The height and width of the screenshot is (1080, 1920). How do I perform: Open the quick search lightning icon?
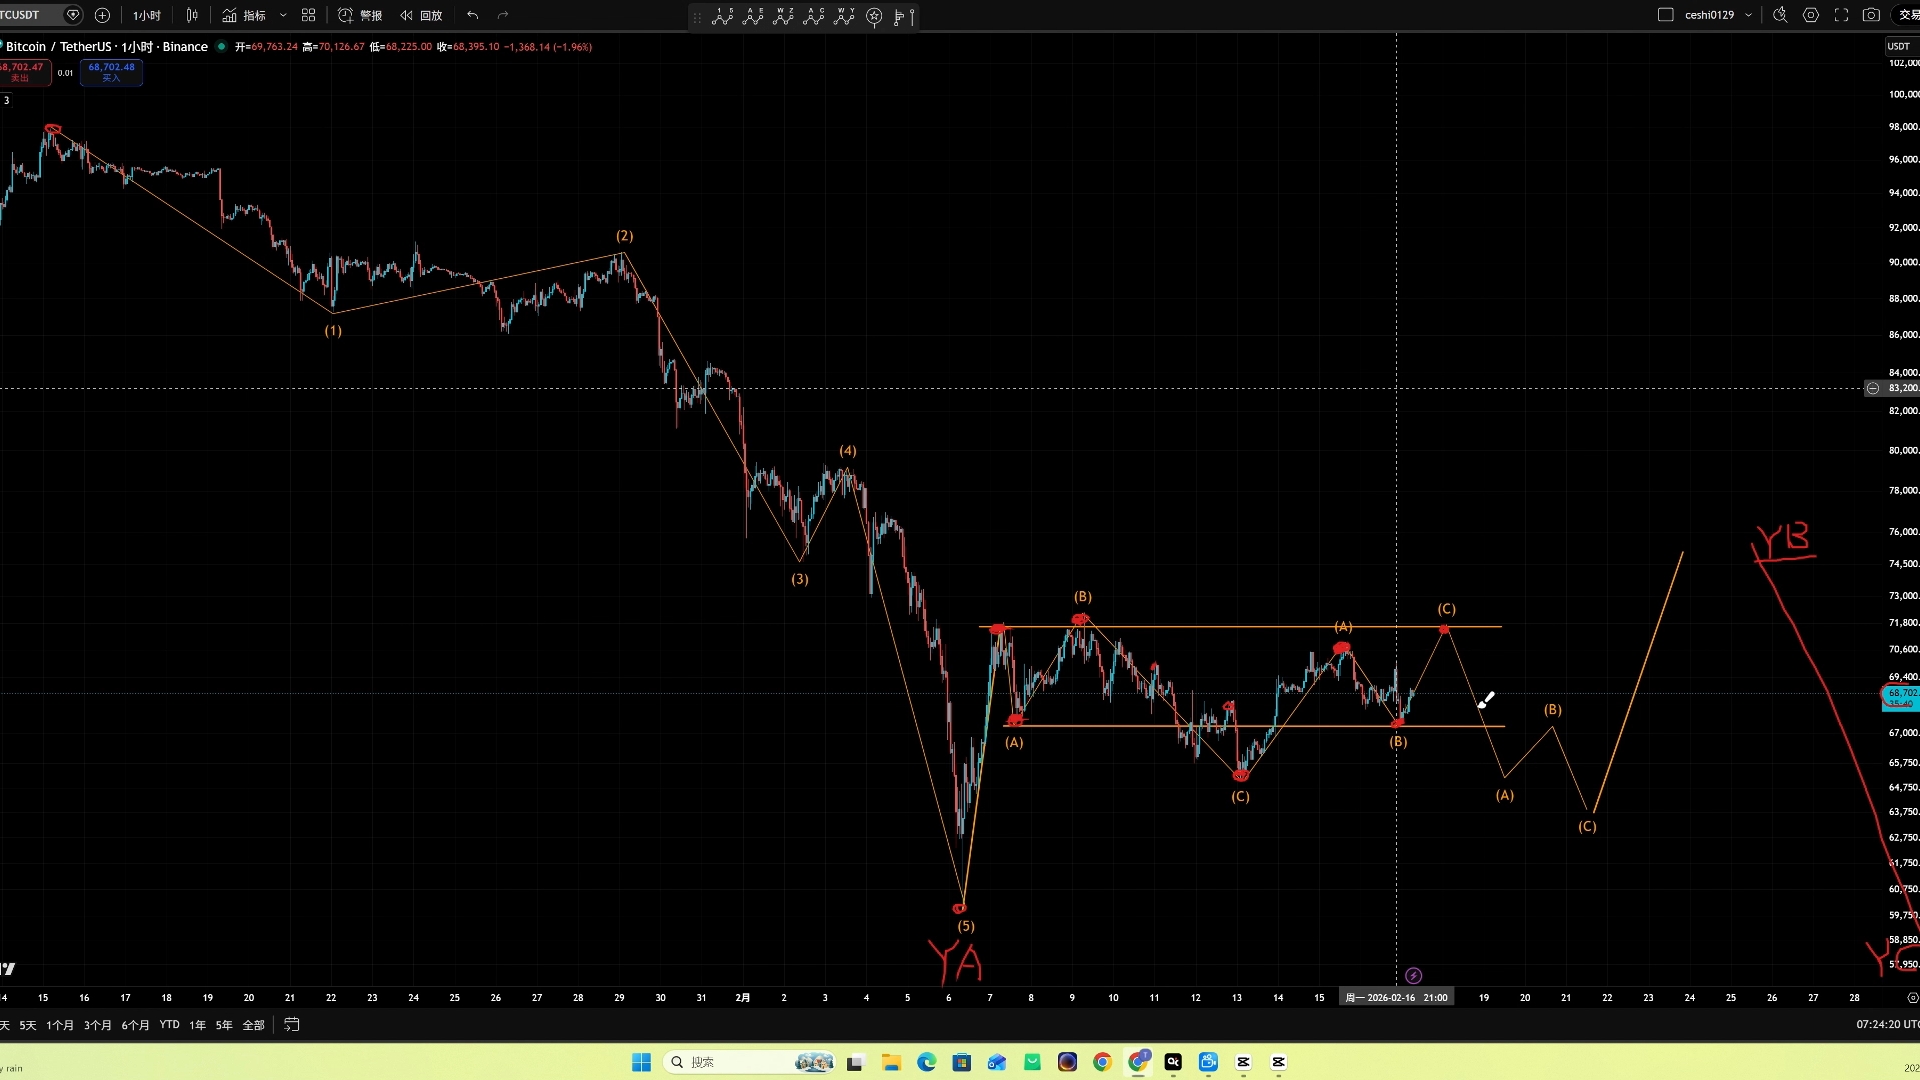tap(1780, 15)
